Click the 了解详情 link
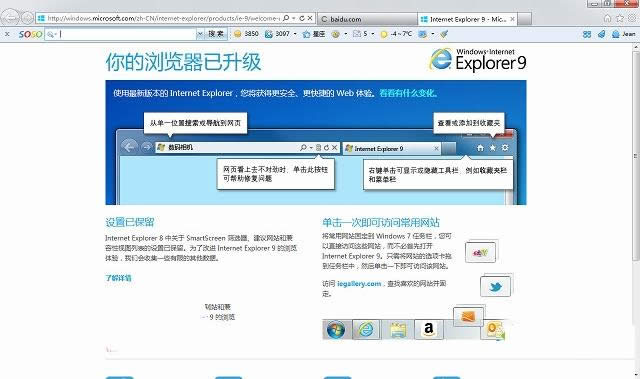The image size is (642, 379). pyautogui.click(x=118, y=278)
